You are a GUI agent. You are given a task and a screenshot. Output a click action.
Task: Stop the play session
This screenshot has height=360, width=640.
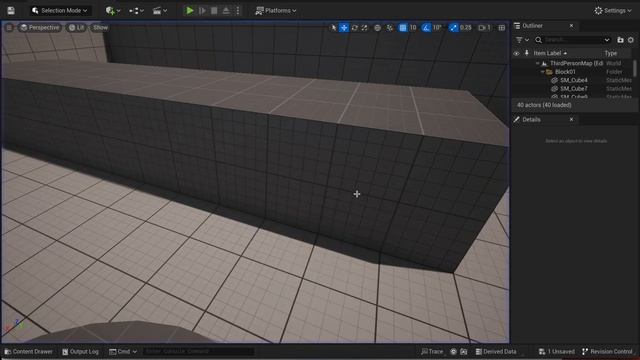[214, 11]
